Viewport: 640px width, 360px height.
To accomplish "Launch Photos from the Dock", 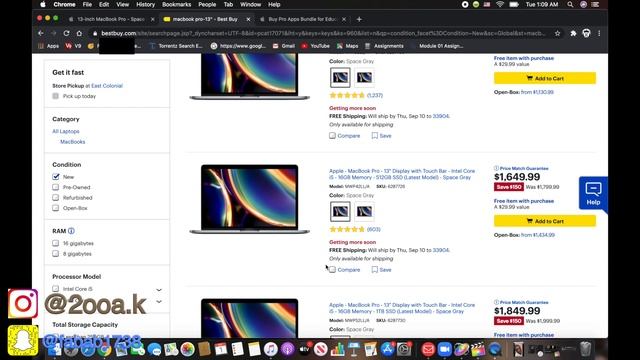I will (x=187, y=349).
